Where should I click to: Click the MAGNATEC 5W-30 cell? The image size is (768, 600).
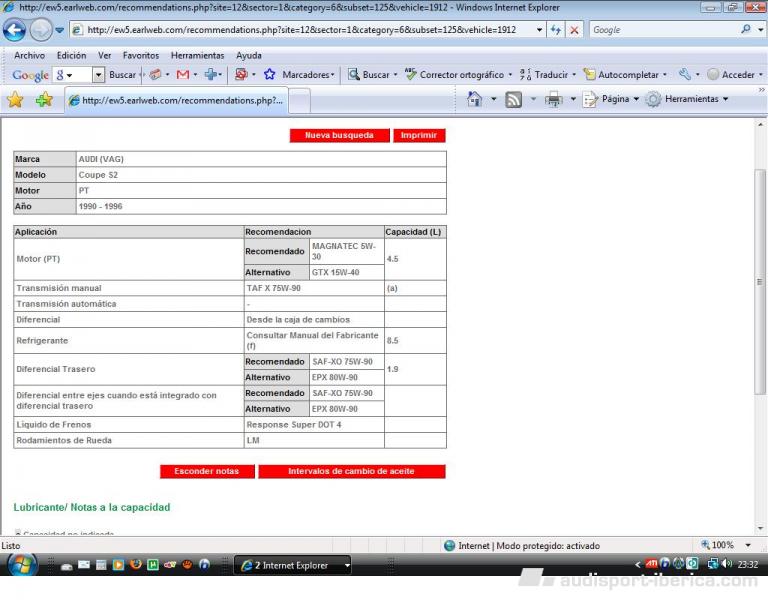point(347,251)
